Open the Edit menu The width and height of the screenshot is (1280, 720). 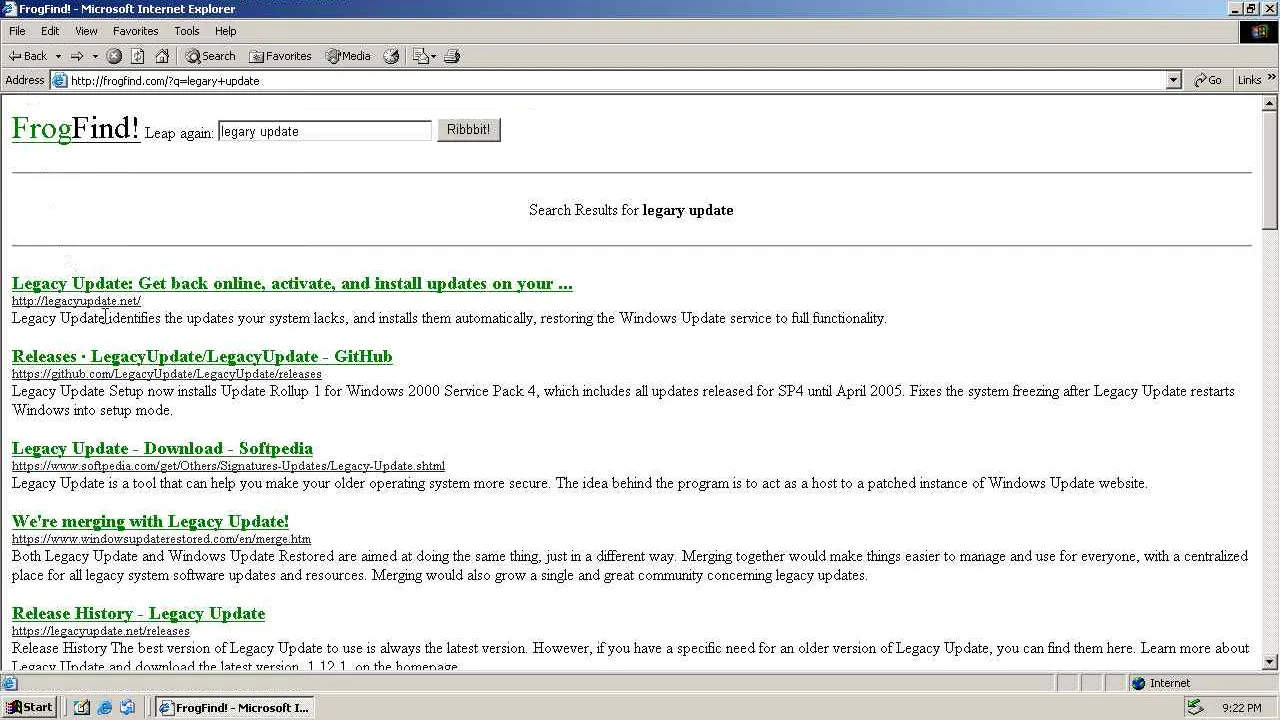point(50,31)
